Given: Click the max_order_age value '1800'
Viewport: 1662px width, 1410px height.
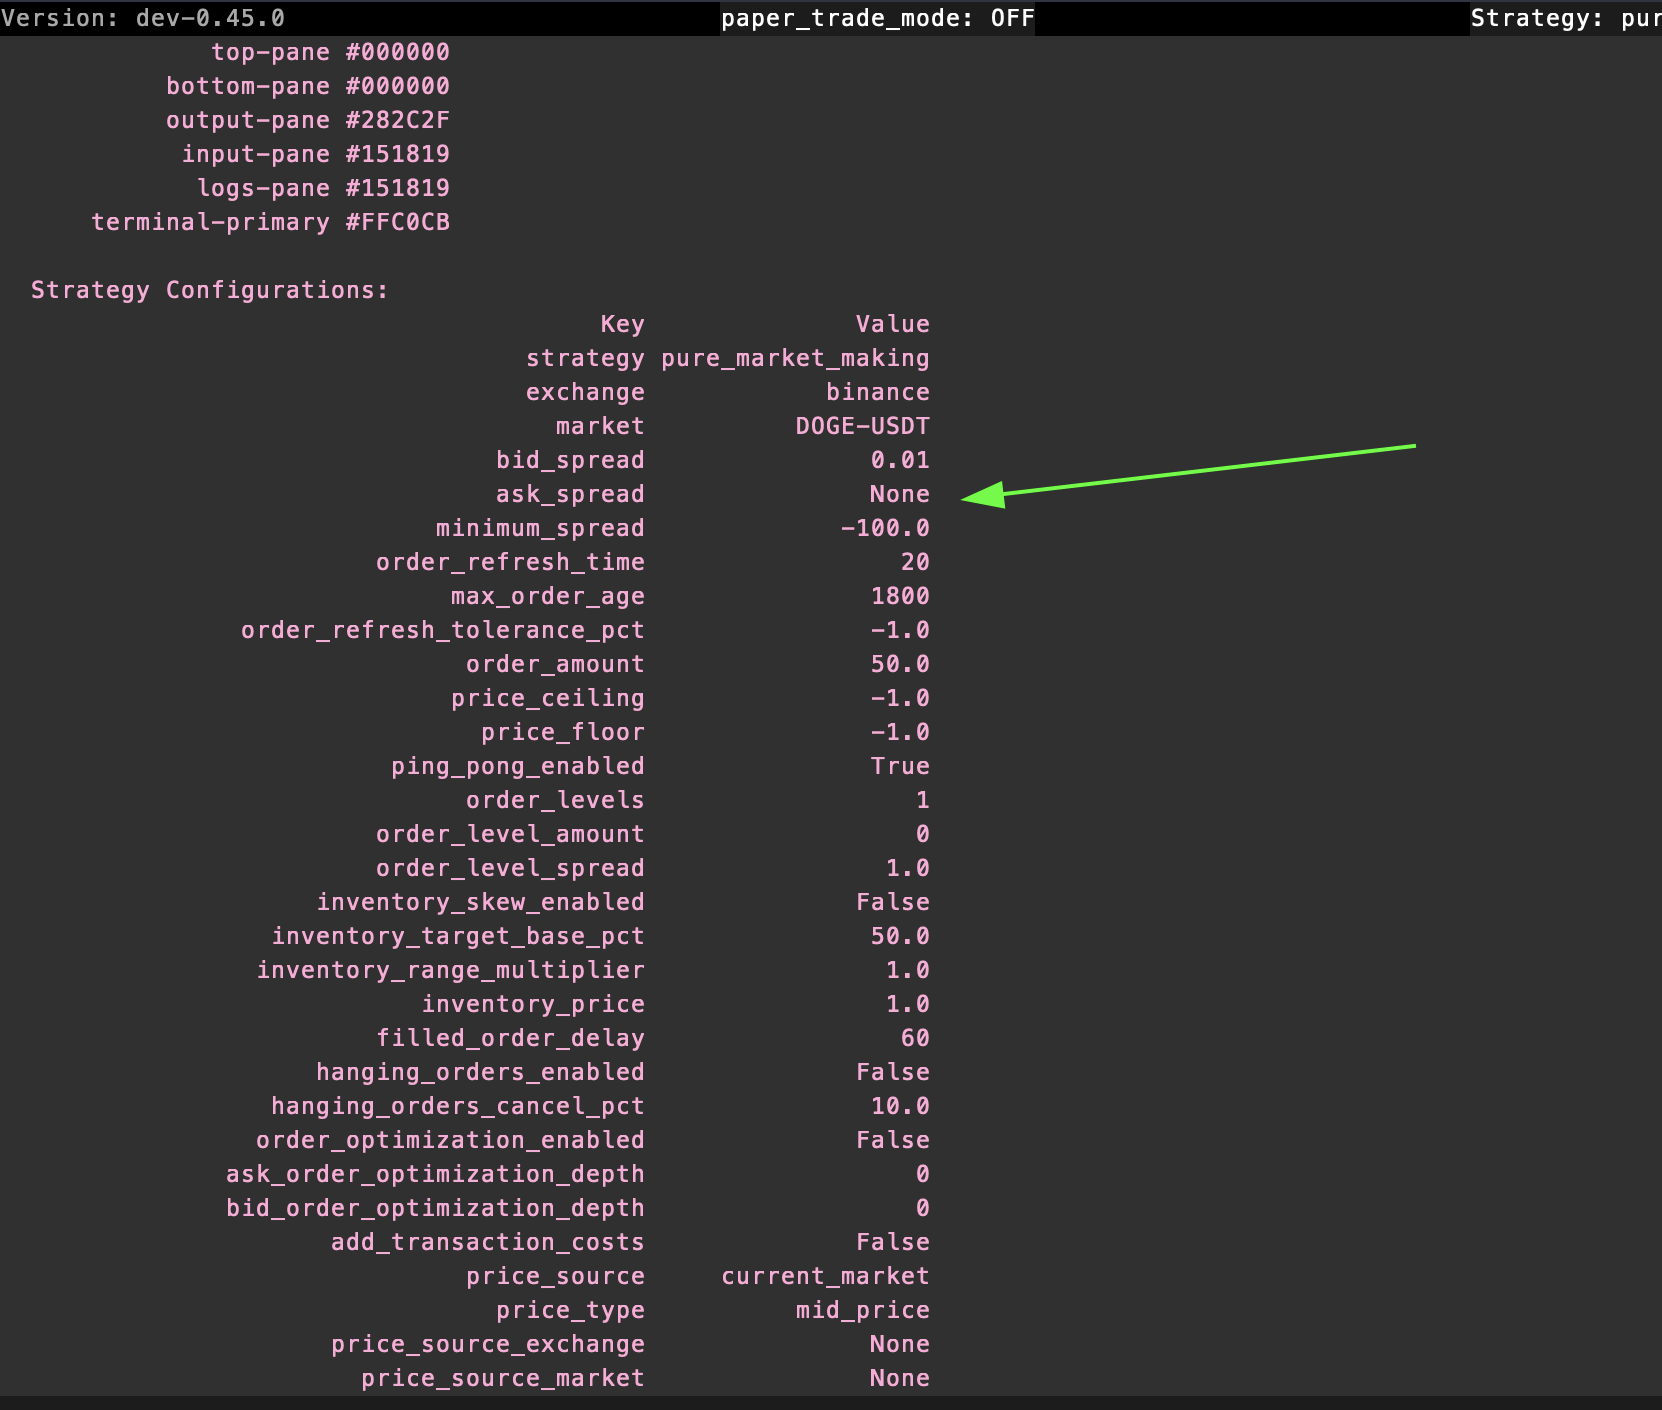Looking at the screenshot, I should pos(900,596).
